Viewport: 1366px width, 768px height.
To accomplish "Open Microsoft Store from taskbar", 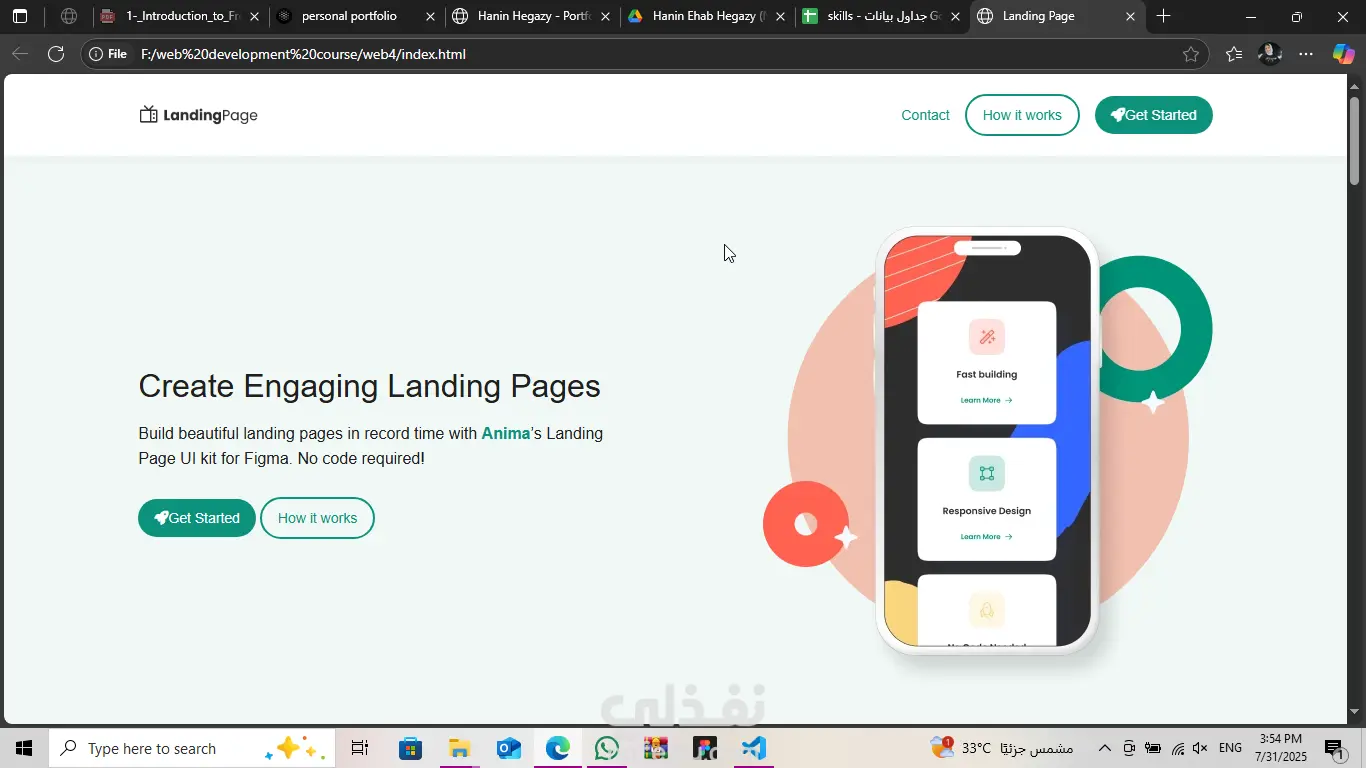I will click(x=410, y=748).
